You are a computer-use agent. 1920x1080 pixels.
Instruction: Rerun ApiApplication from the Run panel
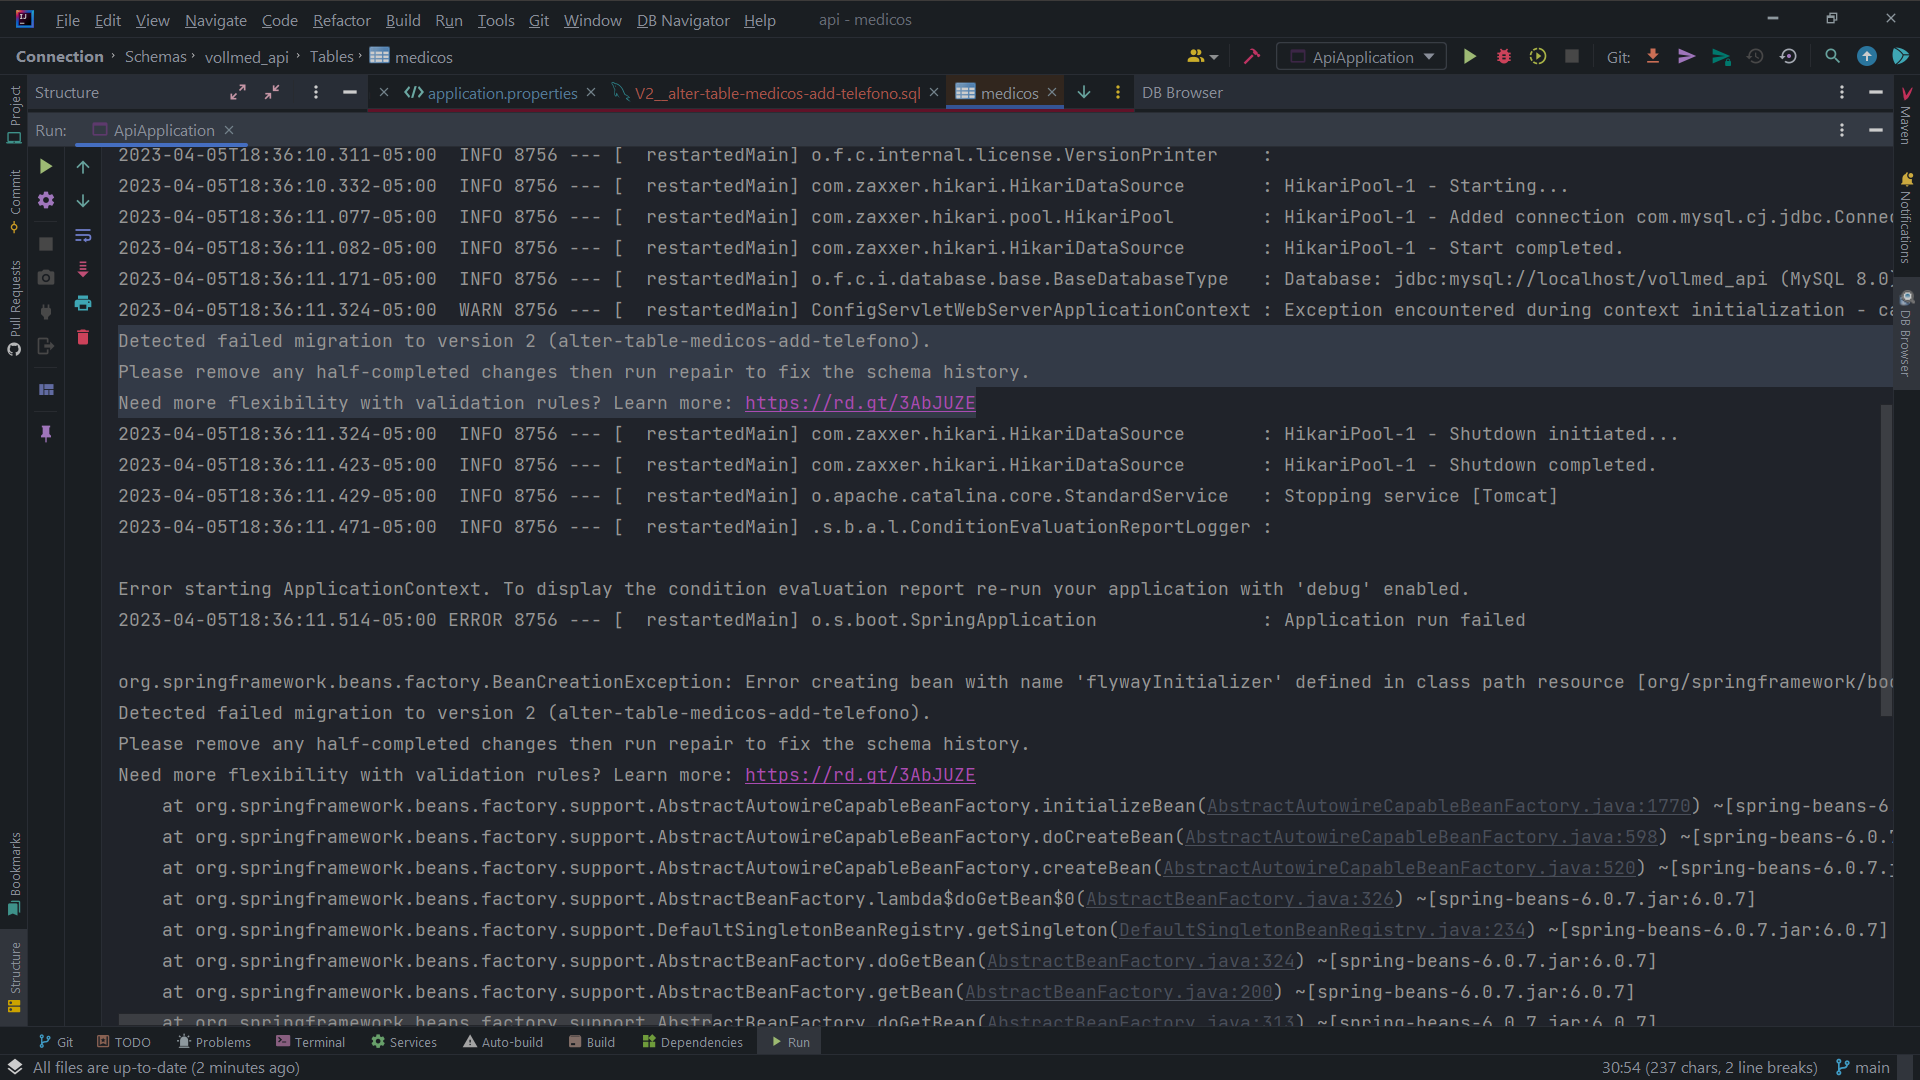(46, 166)
